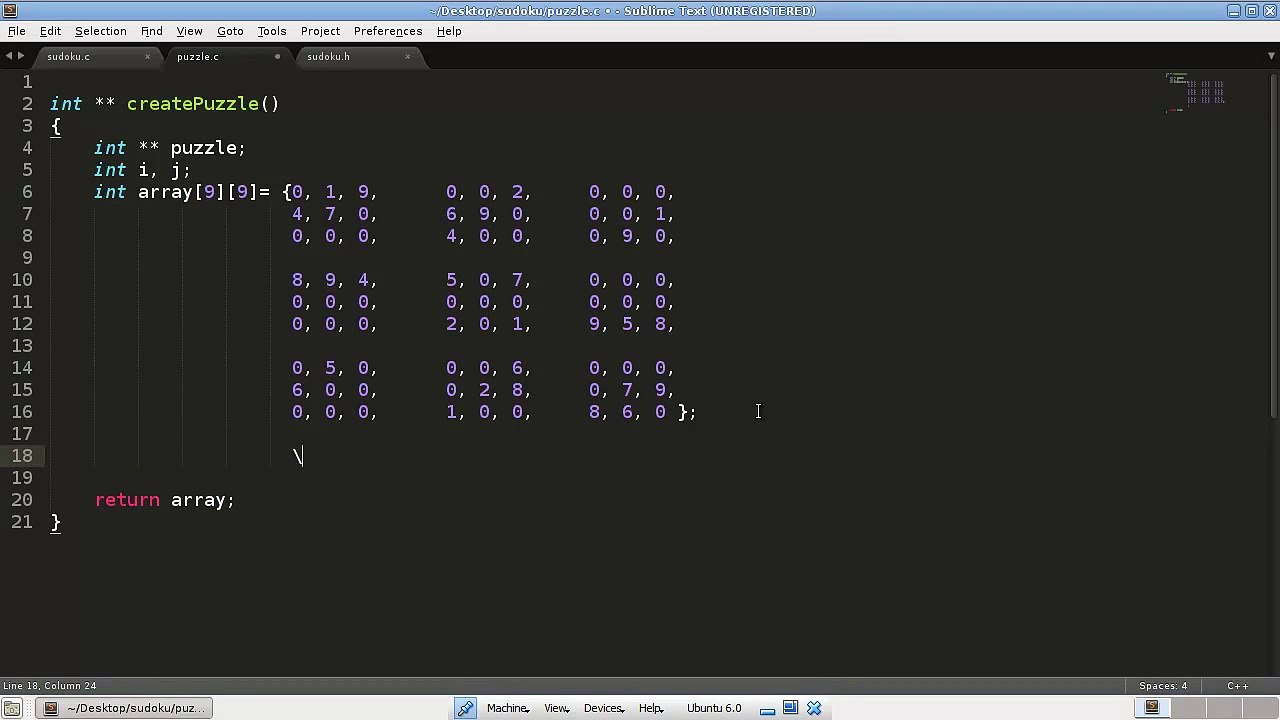Close the sudoku.c tab
Screen dimensions: 1280x720
tap(147, 57)
